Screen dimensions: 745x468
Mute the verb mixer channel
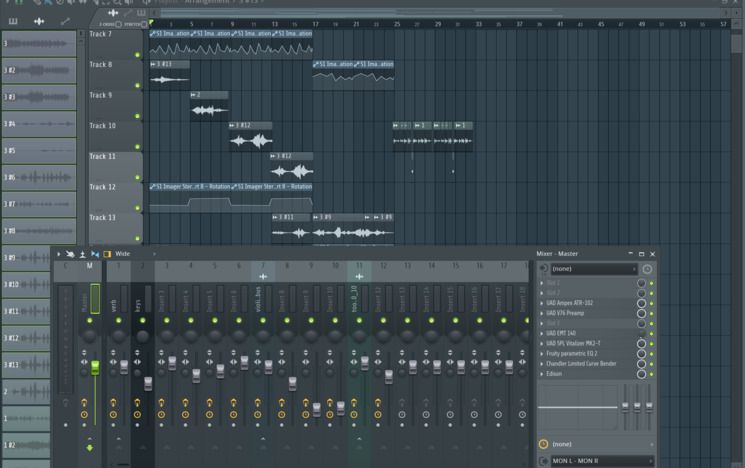coord(118,321)
